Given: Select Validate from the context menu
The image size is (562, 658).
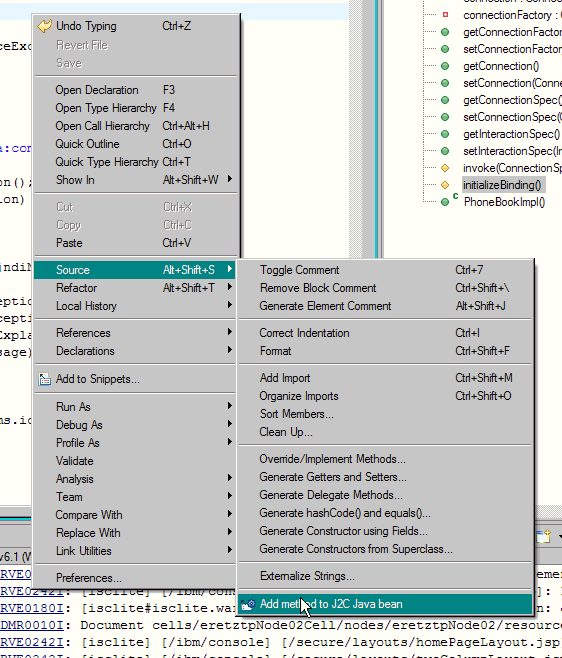Looking at the screenshot, I should (x=135, y=461).
